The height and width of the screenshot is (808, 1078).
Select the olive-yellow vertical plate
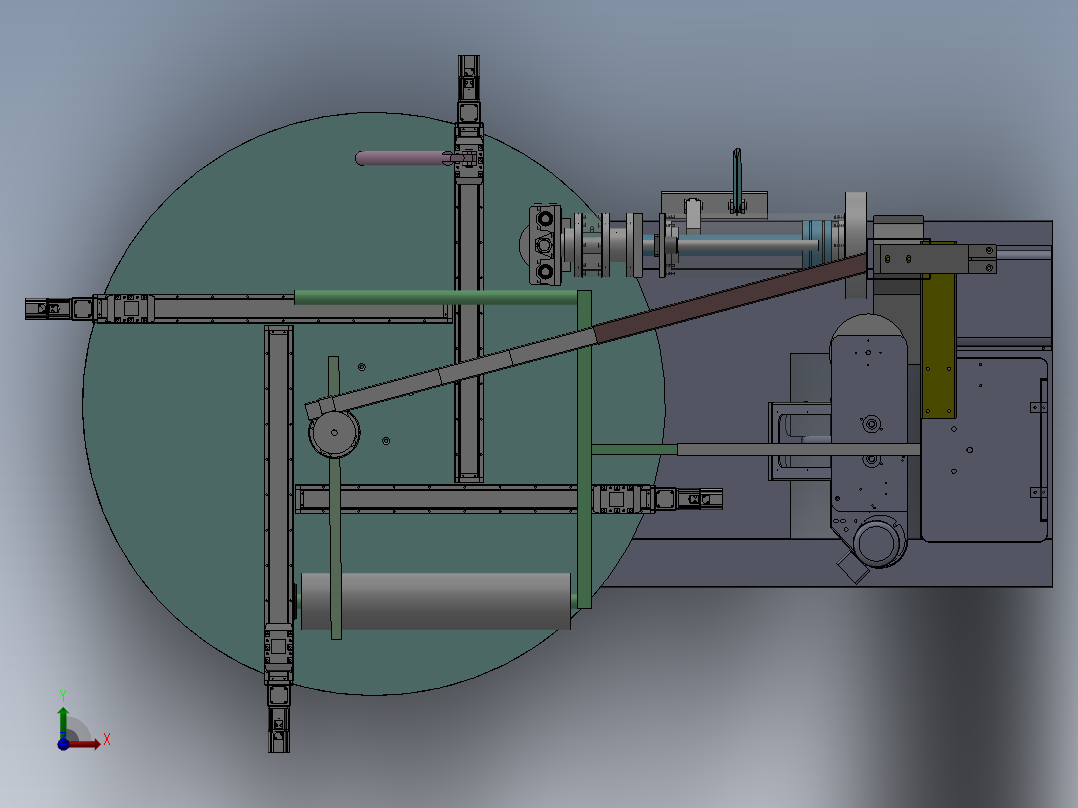(x=938, y=330)
